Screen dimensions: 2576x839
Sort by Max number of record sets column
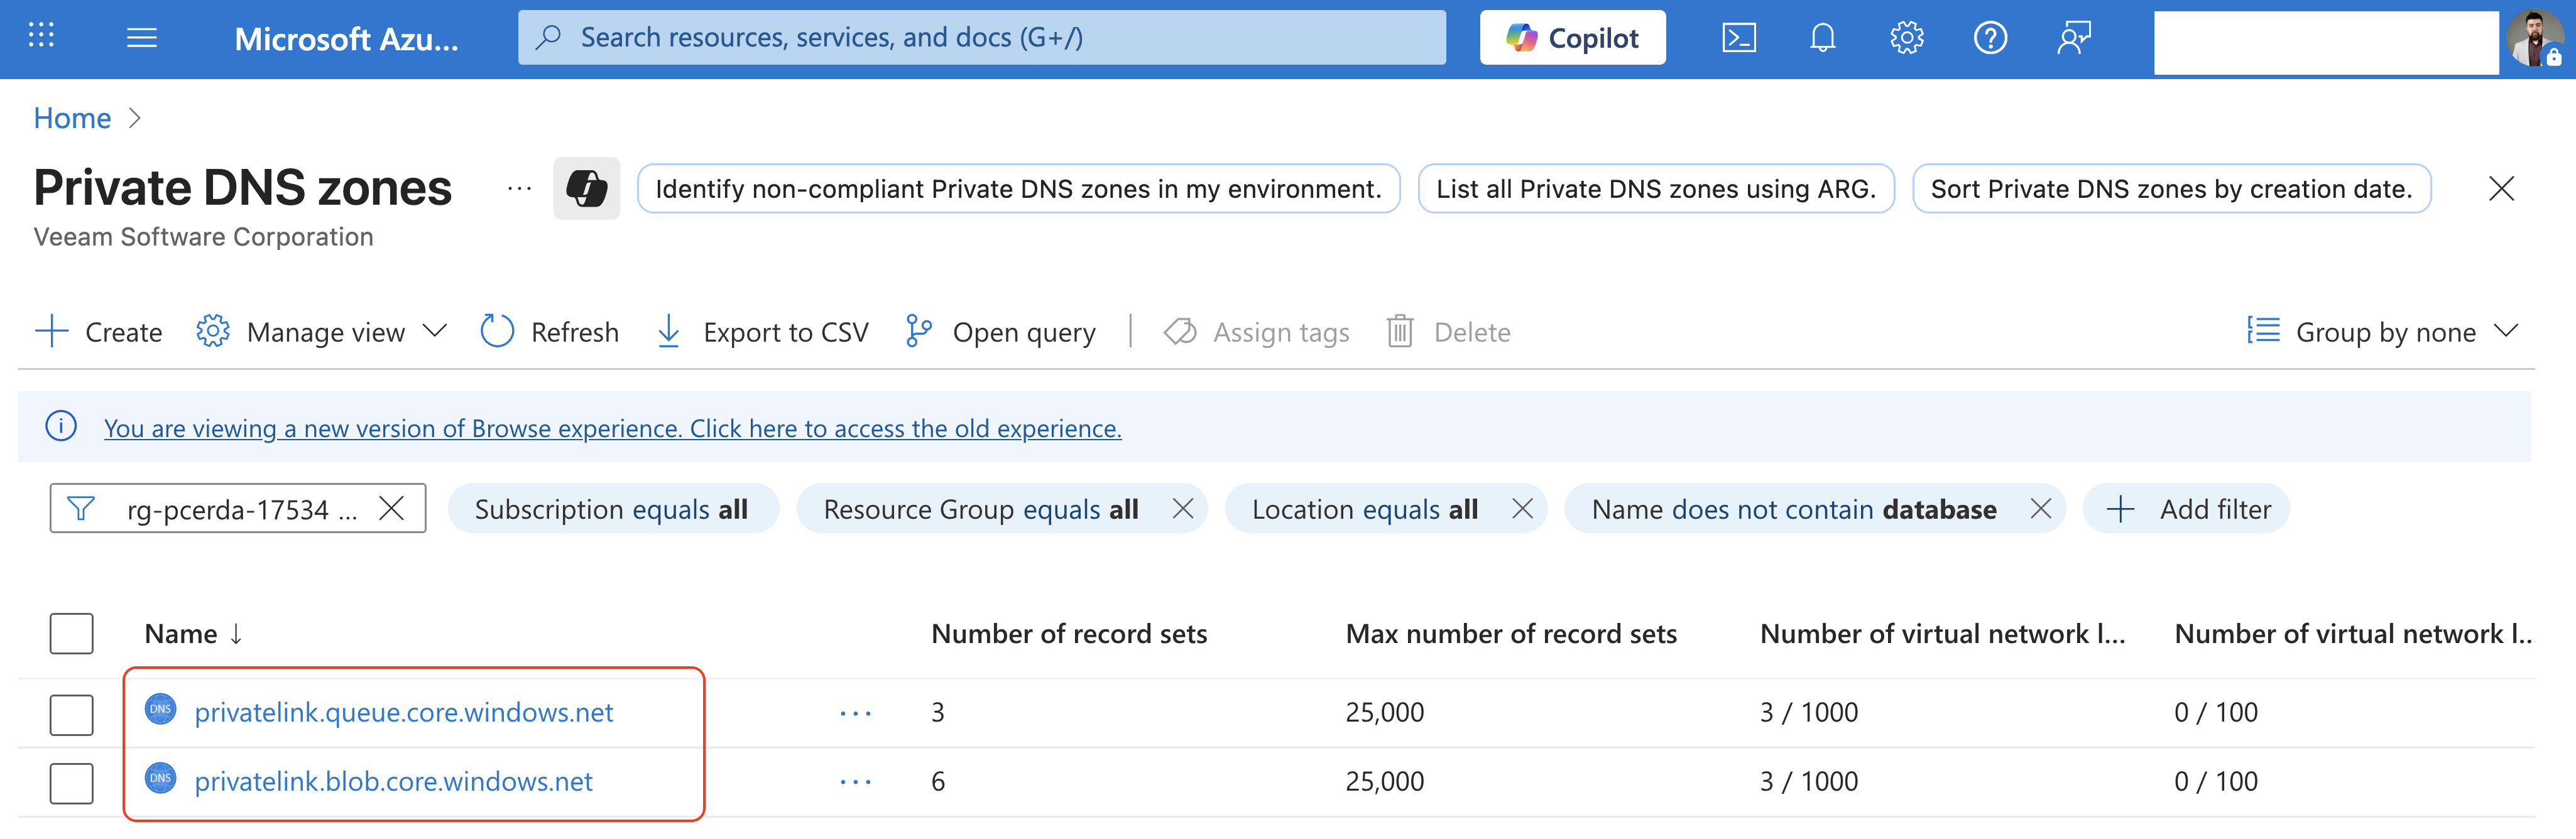(x=1511, y=634)
